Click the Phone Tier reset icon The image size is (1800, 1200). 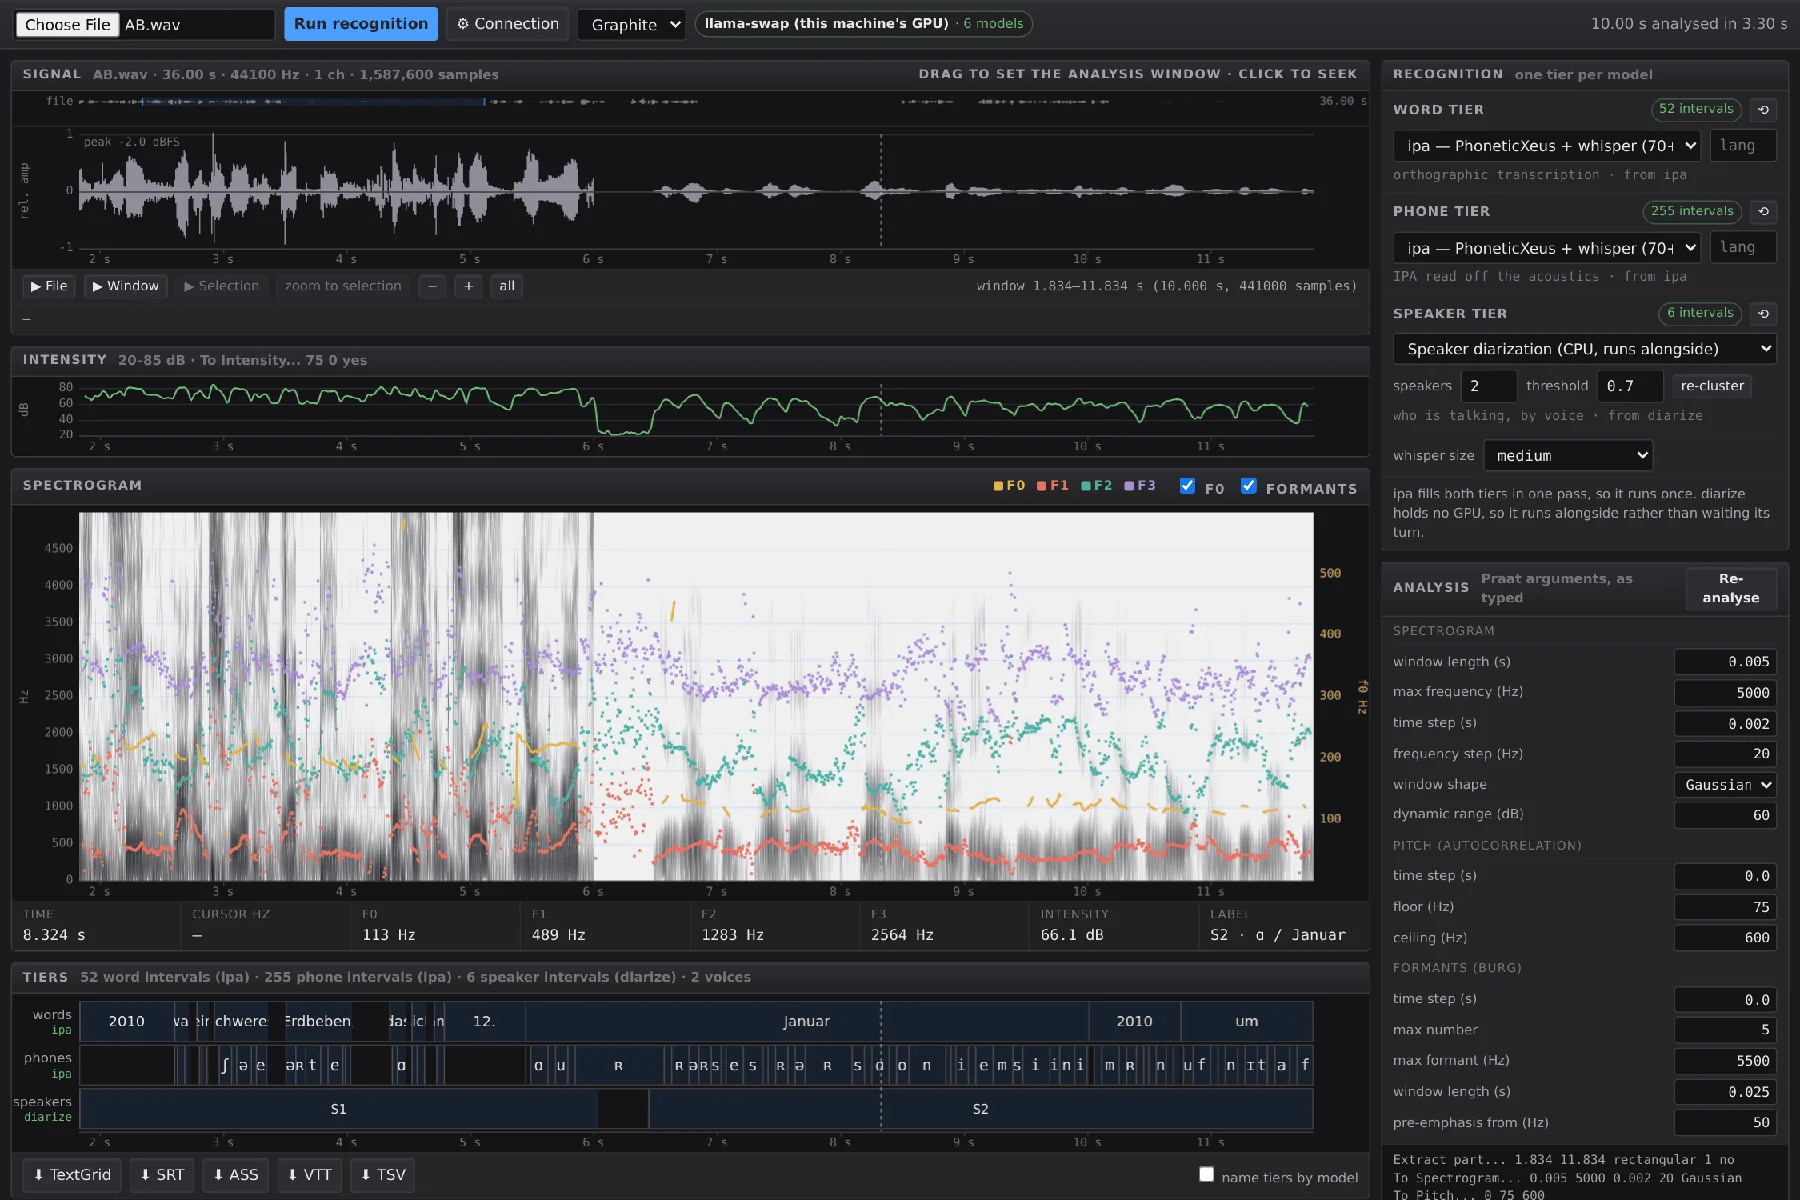[x=1763, y=212]
